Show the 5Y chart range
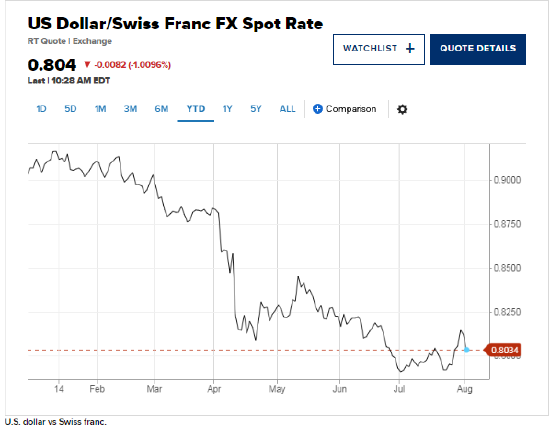550x435 pixels. click(x=256, y=109)
